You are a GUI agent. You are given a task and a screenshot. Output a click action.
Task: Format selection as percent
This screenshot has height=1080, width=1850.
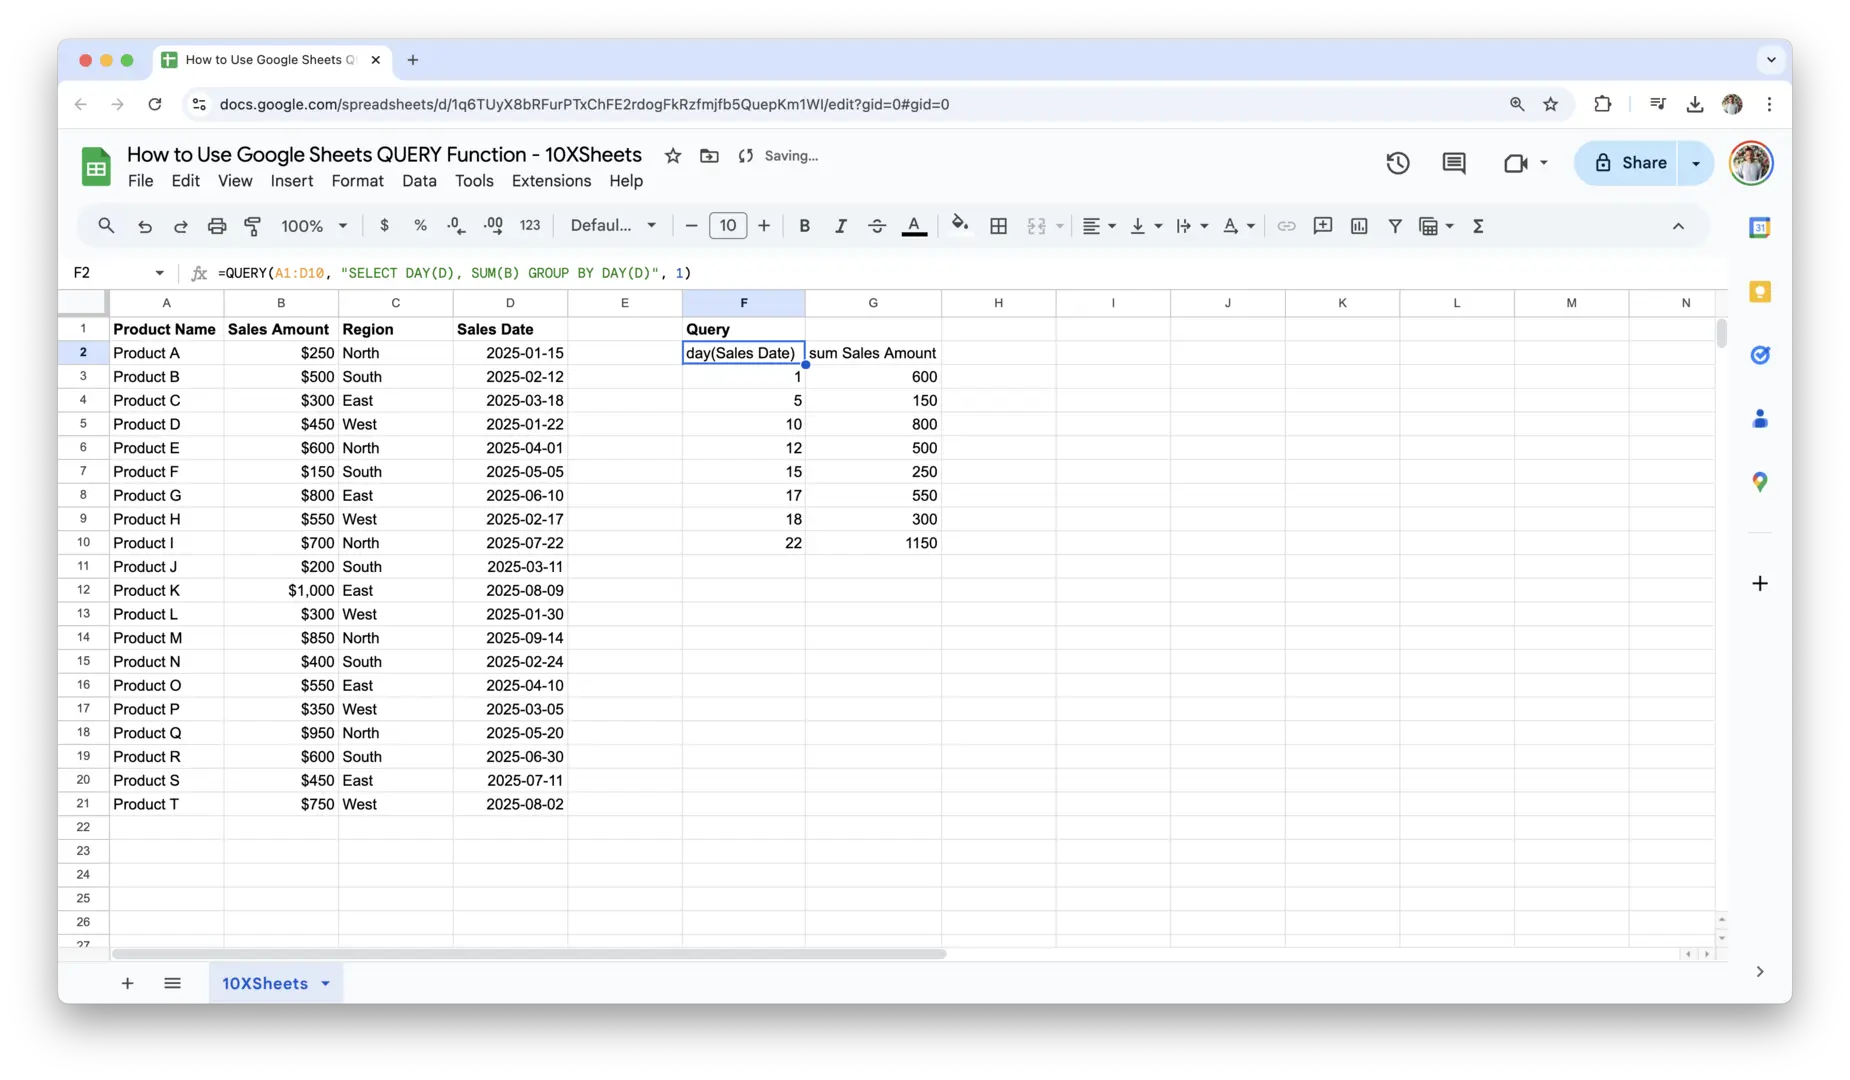coord(420,226)
